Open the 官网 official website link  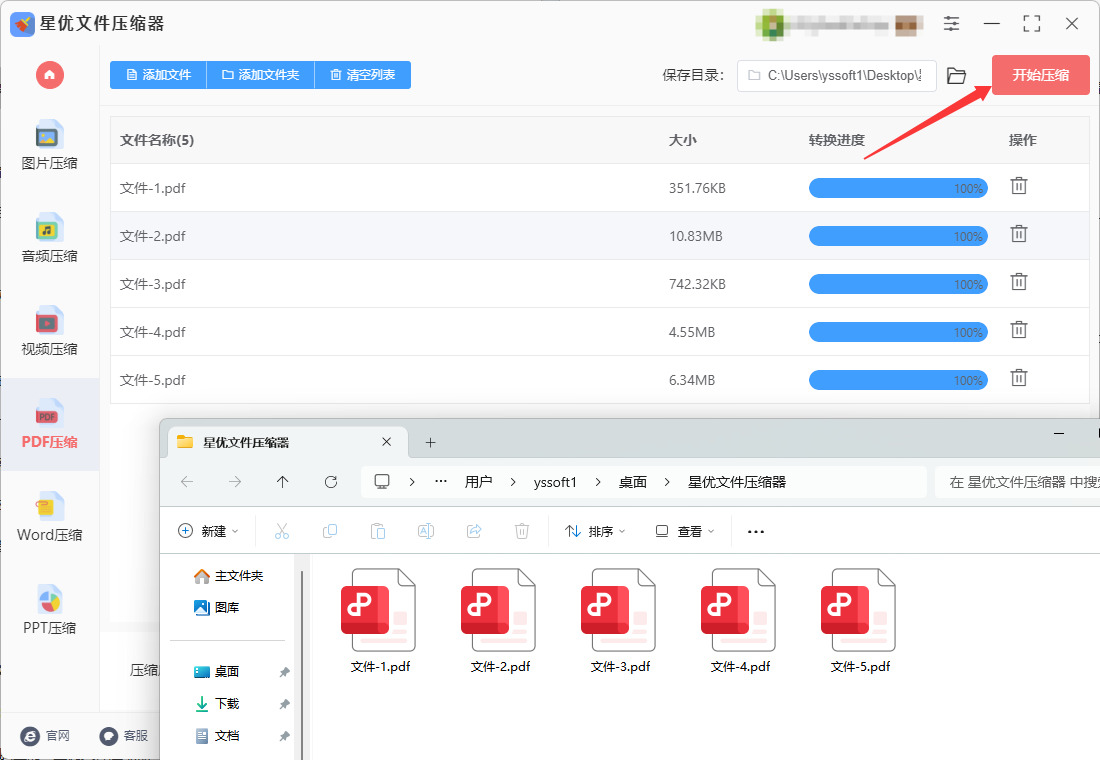46,735
